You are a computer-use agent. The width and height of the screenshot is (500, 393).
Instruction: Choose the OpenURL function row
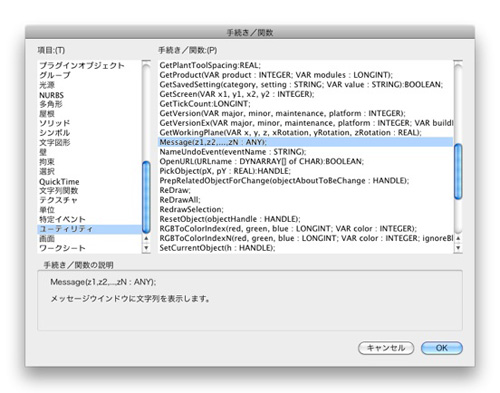[x=306, y=162]
